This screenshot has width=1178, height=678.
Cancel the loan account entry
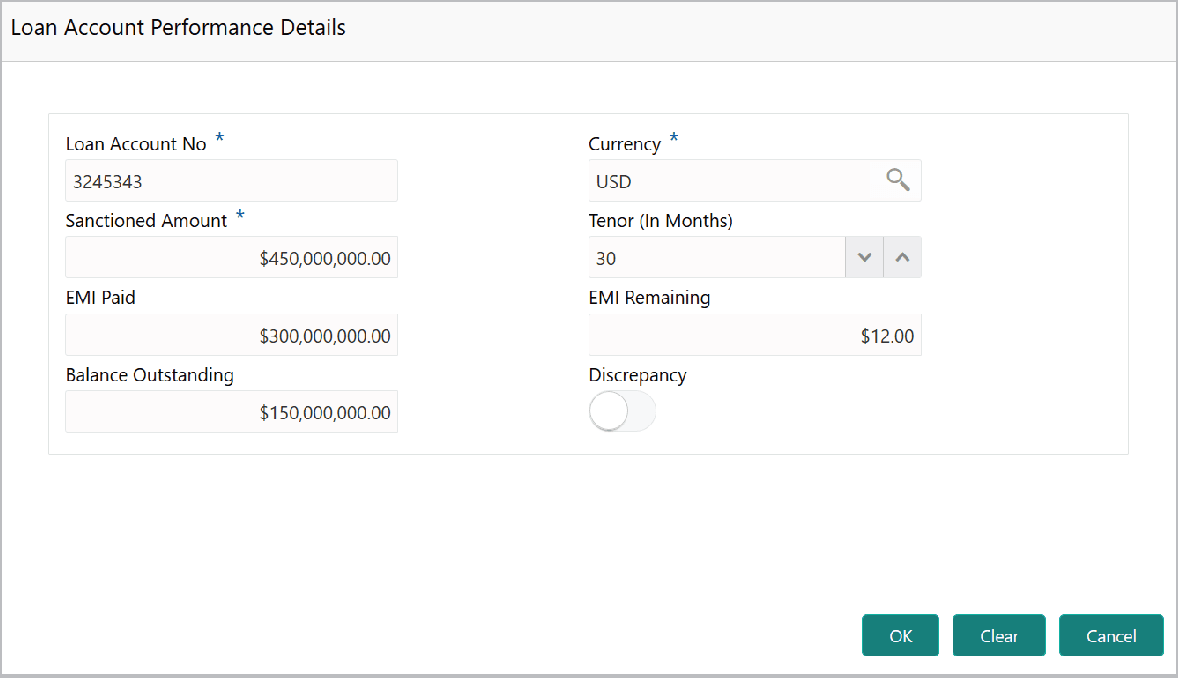coord(1110,635)
